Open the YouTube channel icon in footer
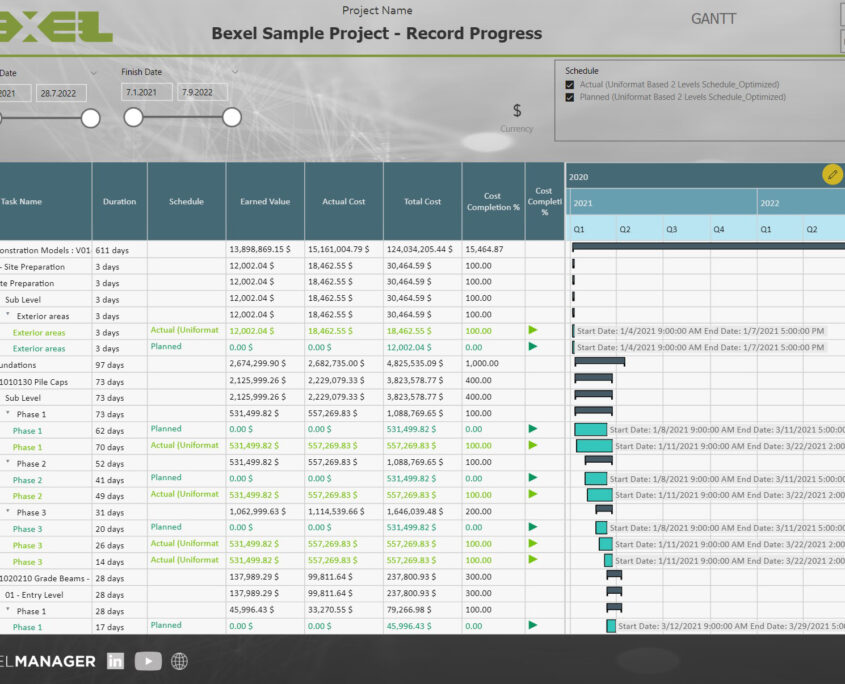Viewport: 845px width, 684px height. (x=146, y=661)
